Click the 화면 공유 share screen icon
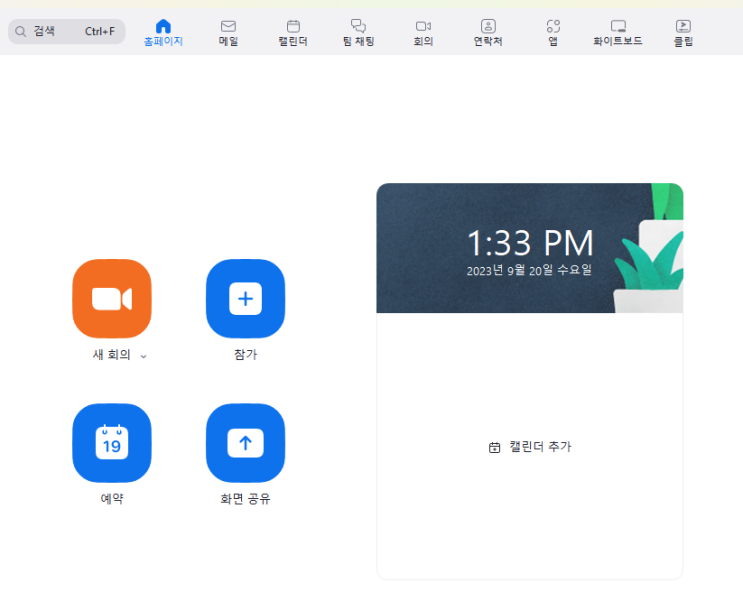Image resolution: width=743 pixels, height=601 pixels. pos(245,443)
